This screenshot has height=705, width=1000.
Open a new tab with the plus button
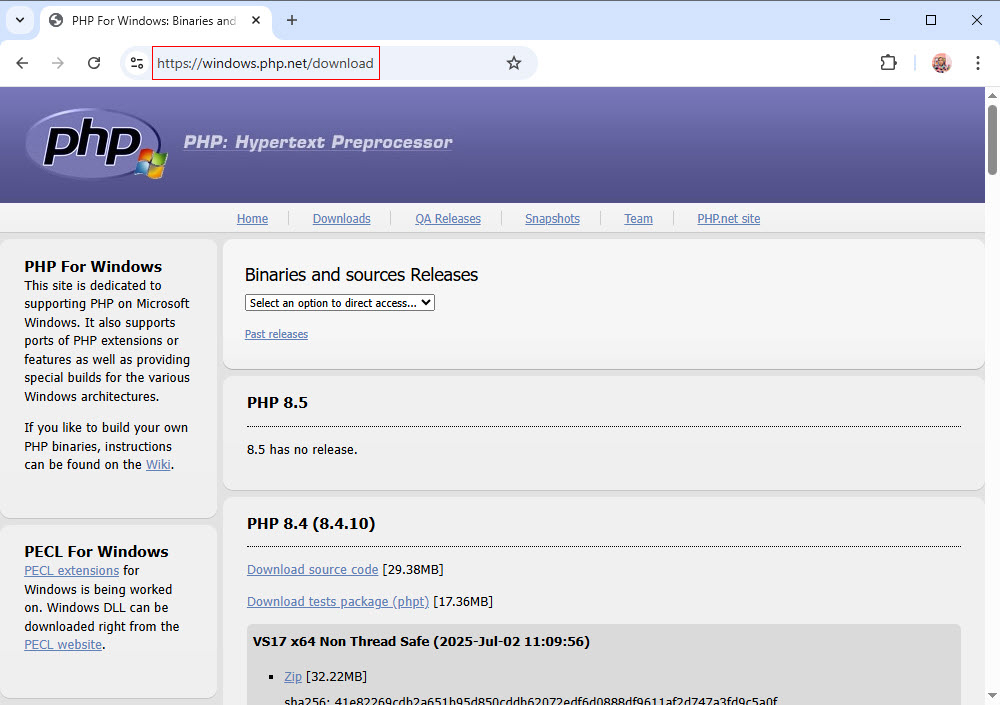coord(290,20)
